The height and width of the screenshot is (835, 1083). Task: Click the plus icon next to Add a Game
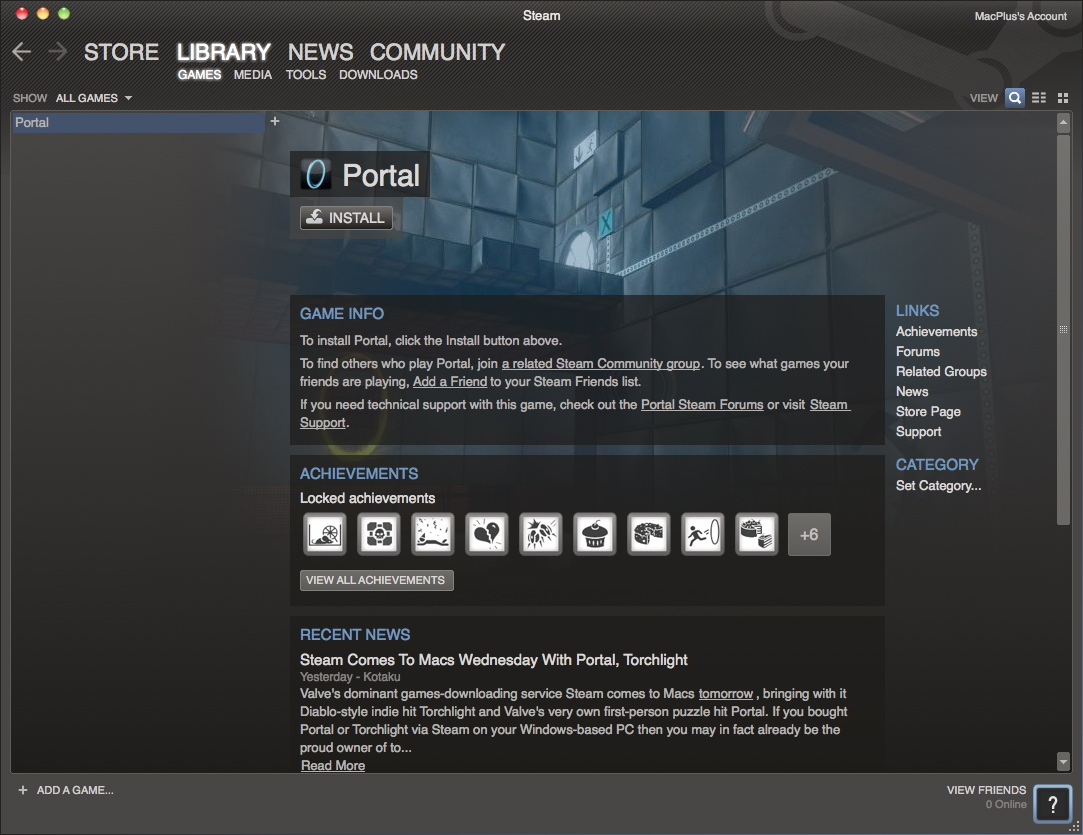point(23,790)
